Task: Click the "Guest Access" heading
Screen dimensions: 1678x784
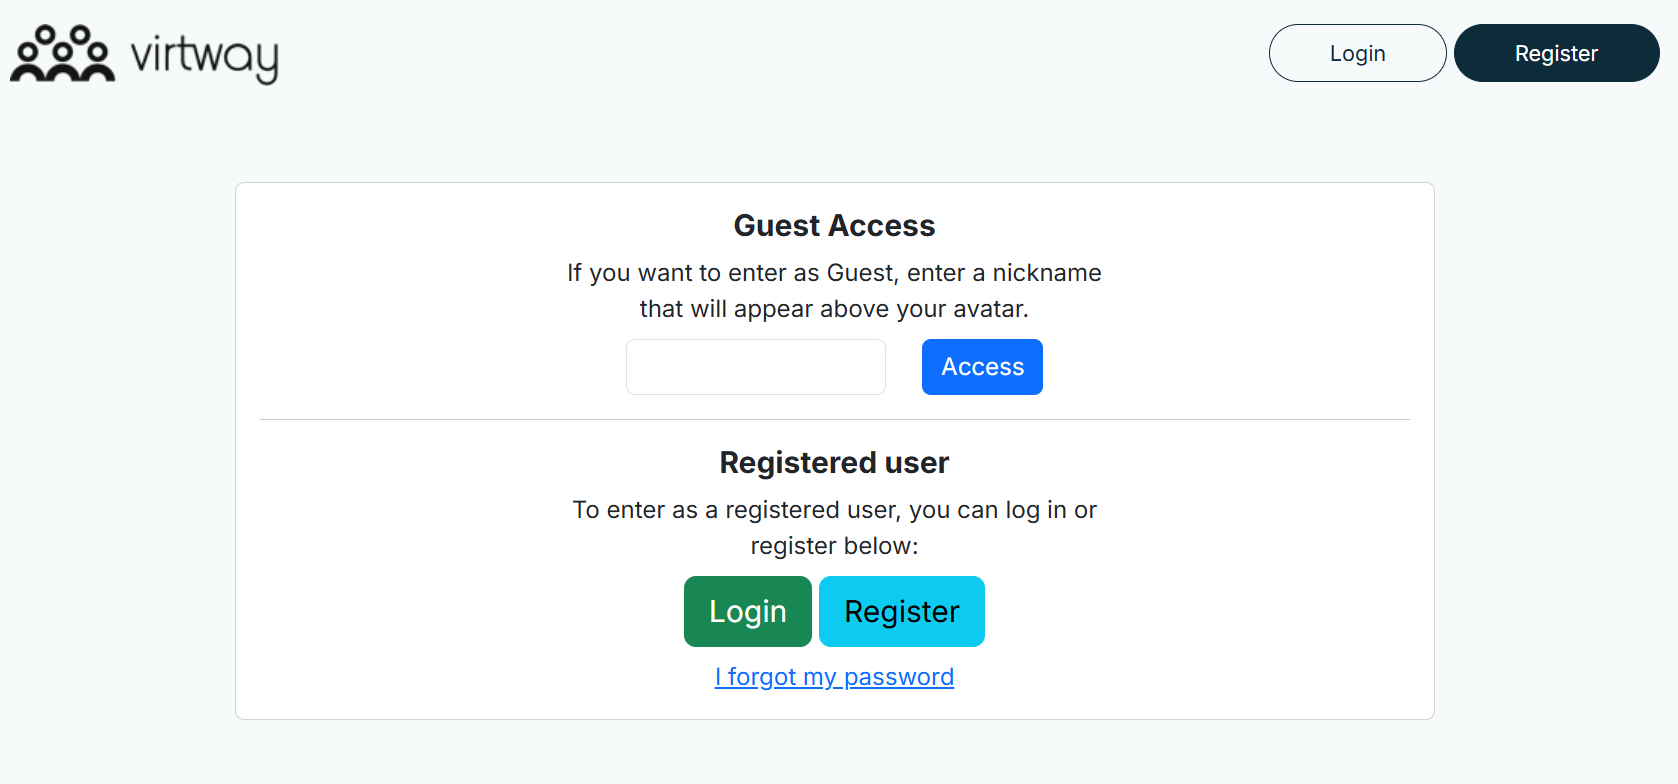Action: coord(834,226)
